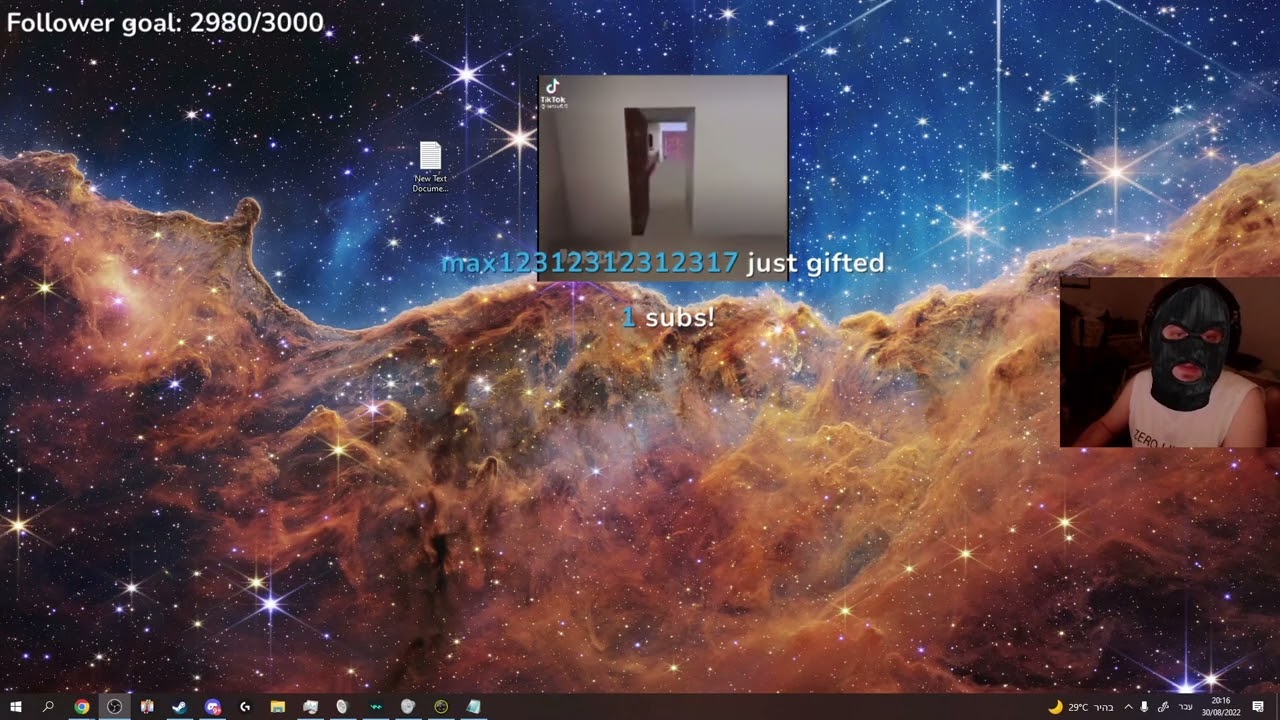Open the yellow circular app in the taskbar
1280x720 pixels.
pos(441,707)
